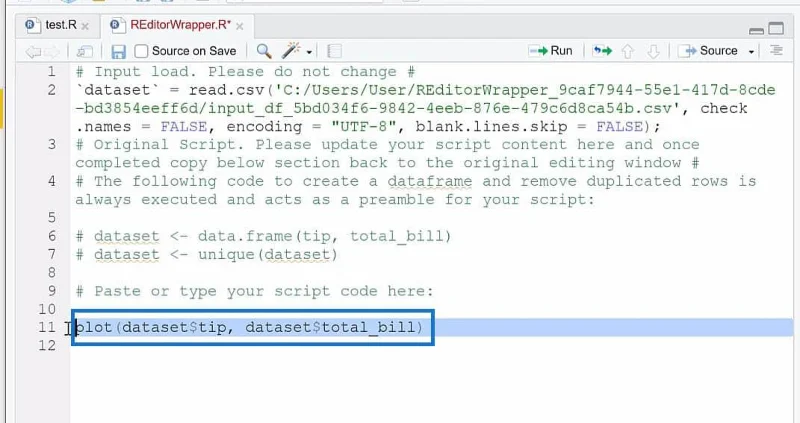
Task: Go to previous section with up arrow
Action: (628, 51)
